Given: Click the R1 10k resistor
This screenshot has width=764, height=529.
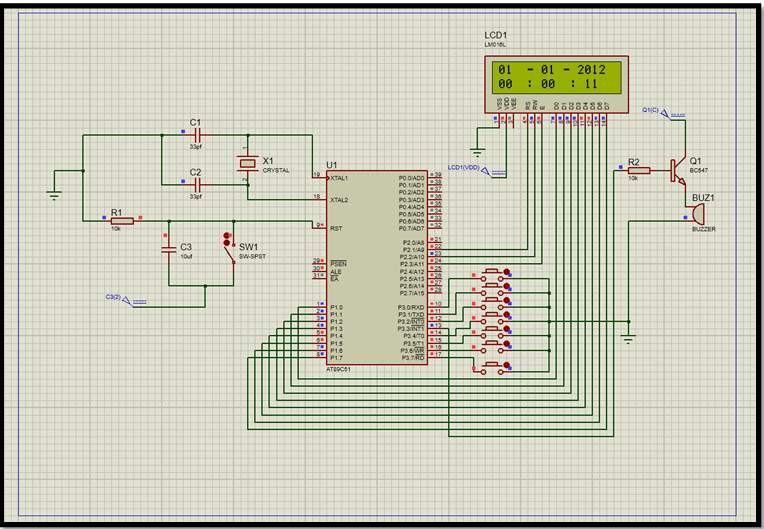Looking at the screenshot, I should pyautogui.click(x=122, y=221).
